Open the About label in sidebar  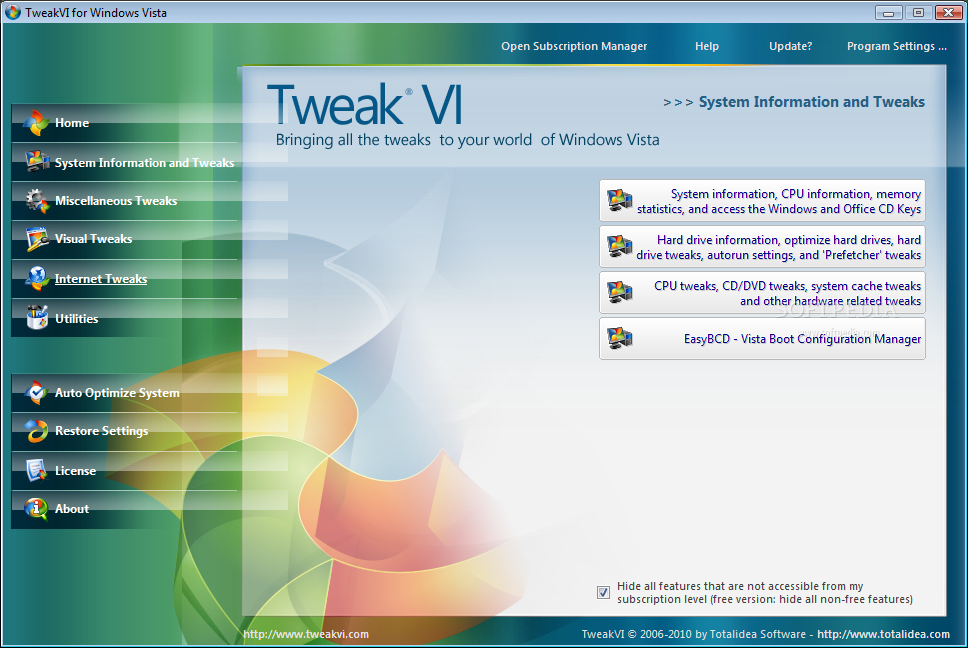coord(72,509)
